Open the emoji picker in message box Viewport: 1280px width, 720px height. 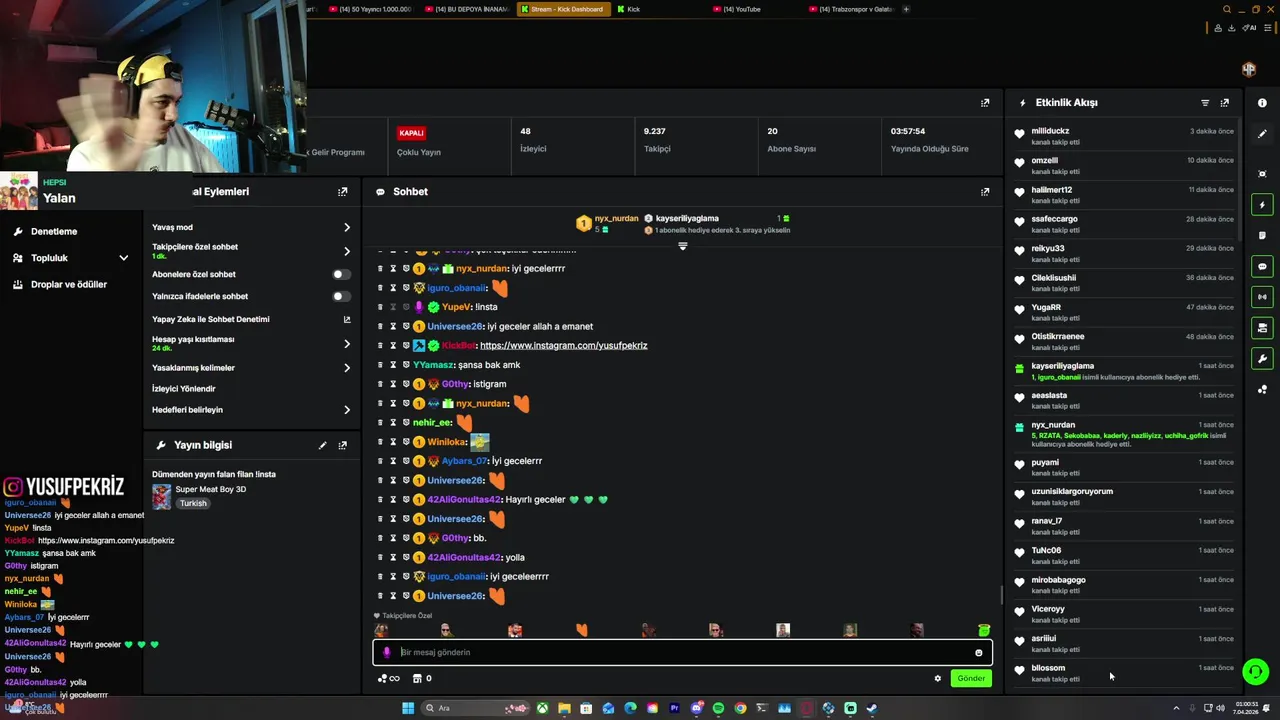point(979,653)
